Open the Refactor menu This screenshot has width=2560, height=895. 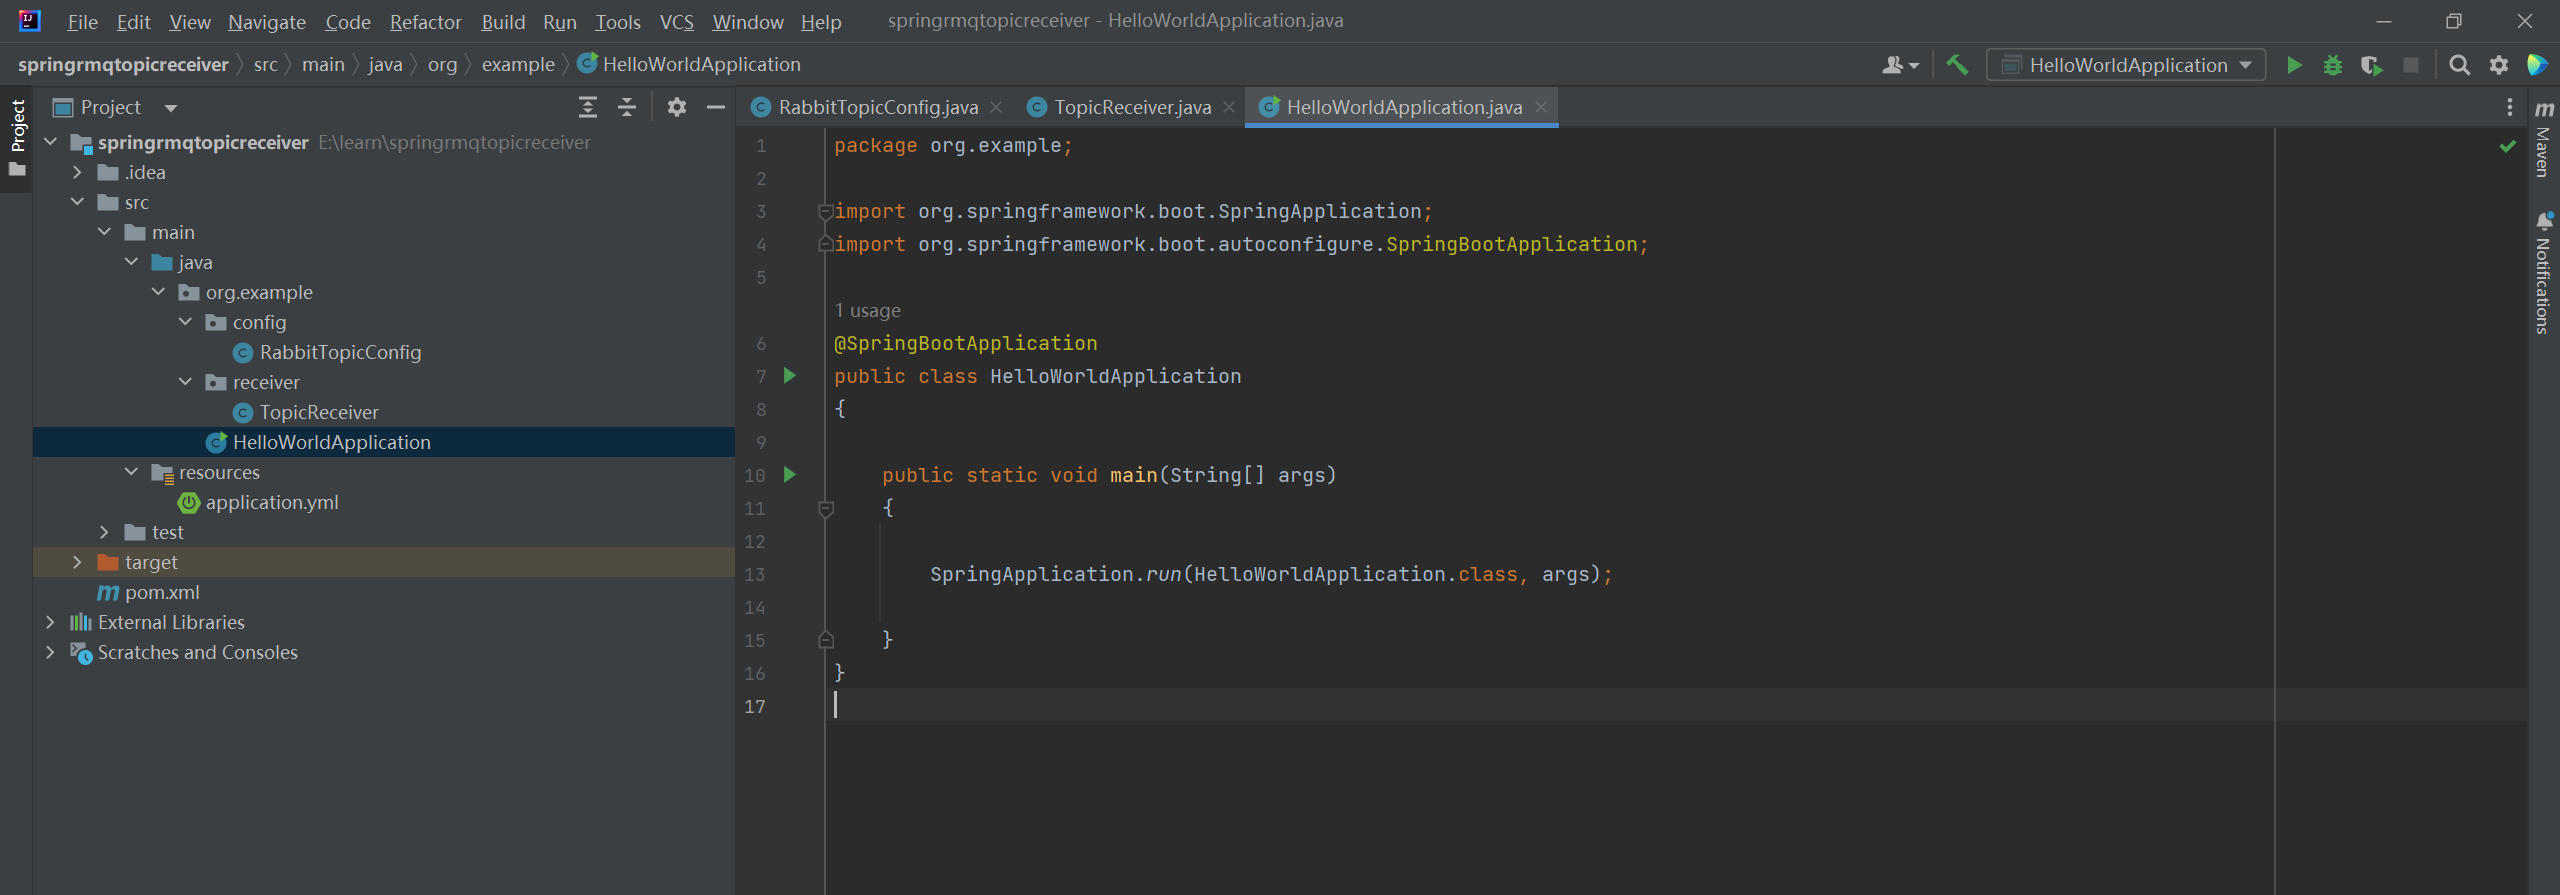(425, 22)
